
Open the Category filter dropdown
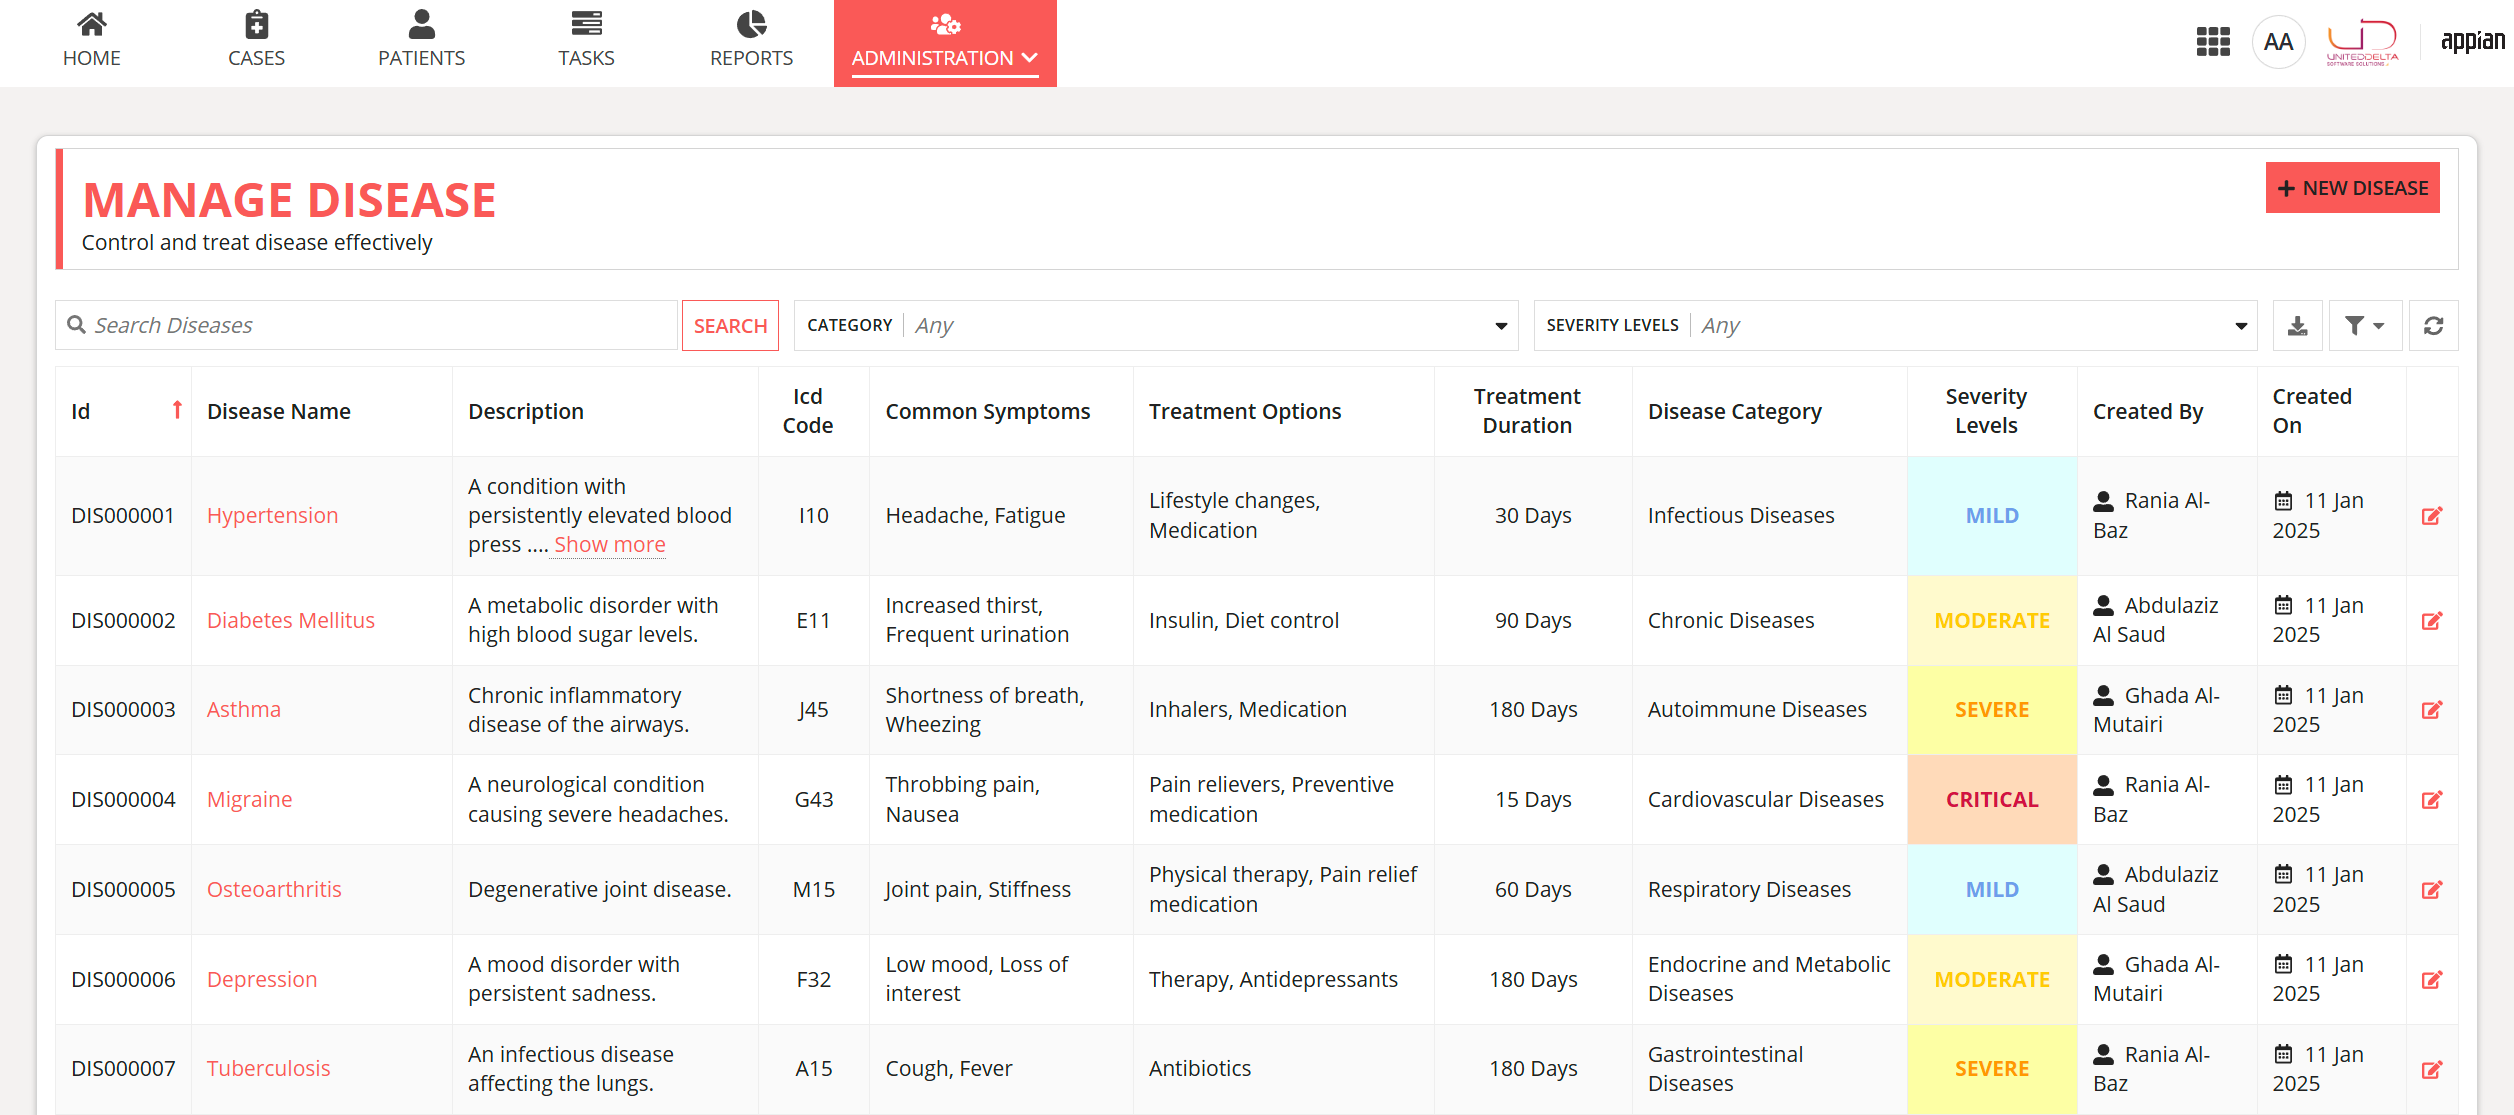pyautogui.click(x=1156, y=326)
